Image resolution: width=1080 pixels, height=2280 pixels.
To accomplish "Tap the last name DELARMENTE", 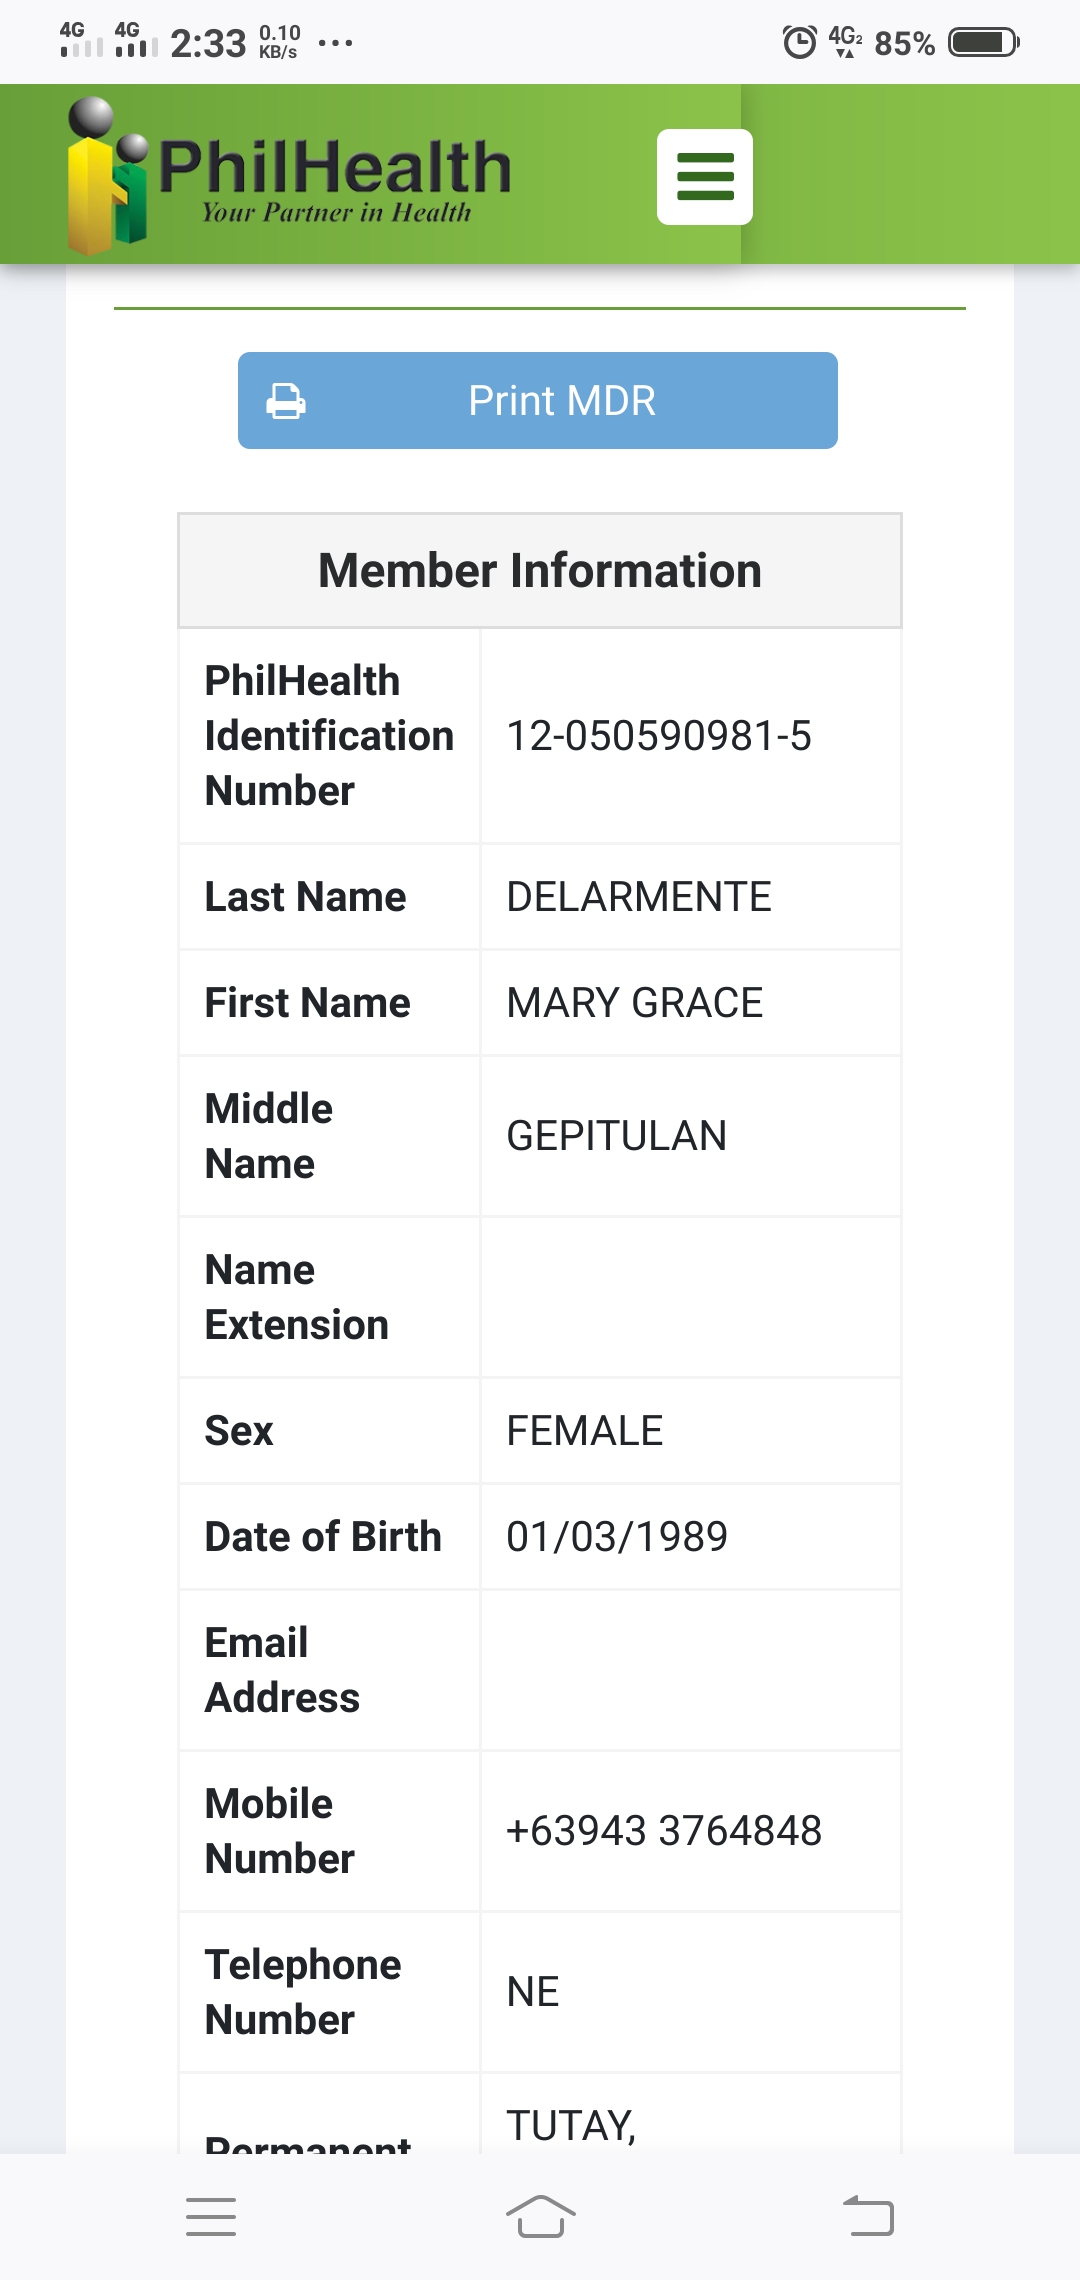I will (x=639, y=897).
